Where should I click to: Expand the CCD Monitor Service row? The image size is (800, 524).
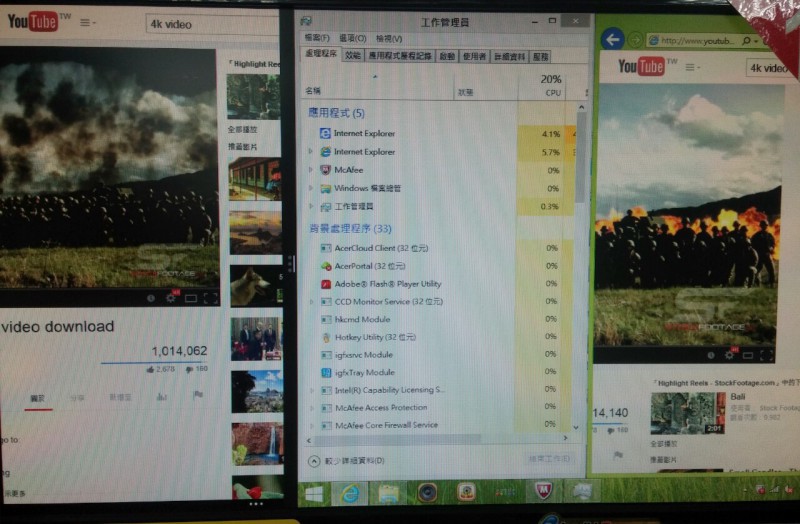pyautogui.click(x=312, y=302)
